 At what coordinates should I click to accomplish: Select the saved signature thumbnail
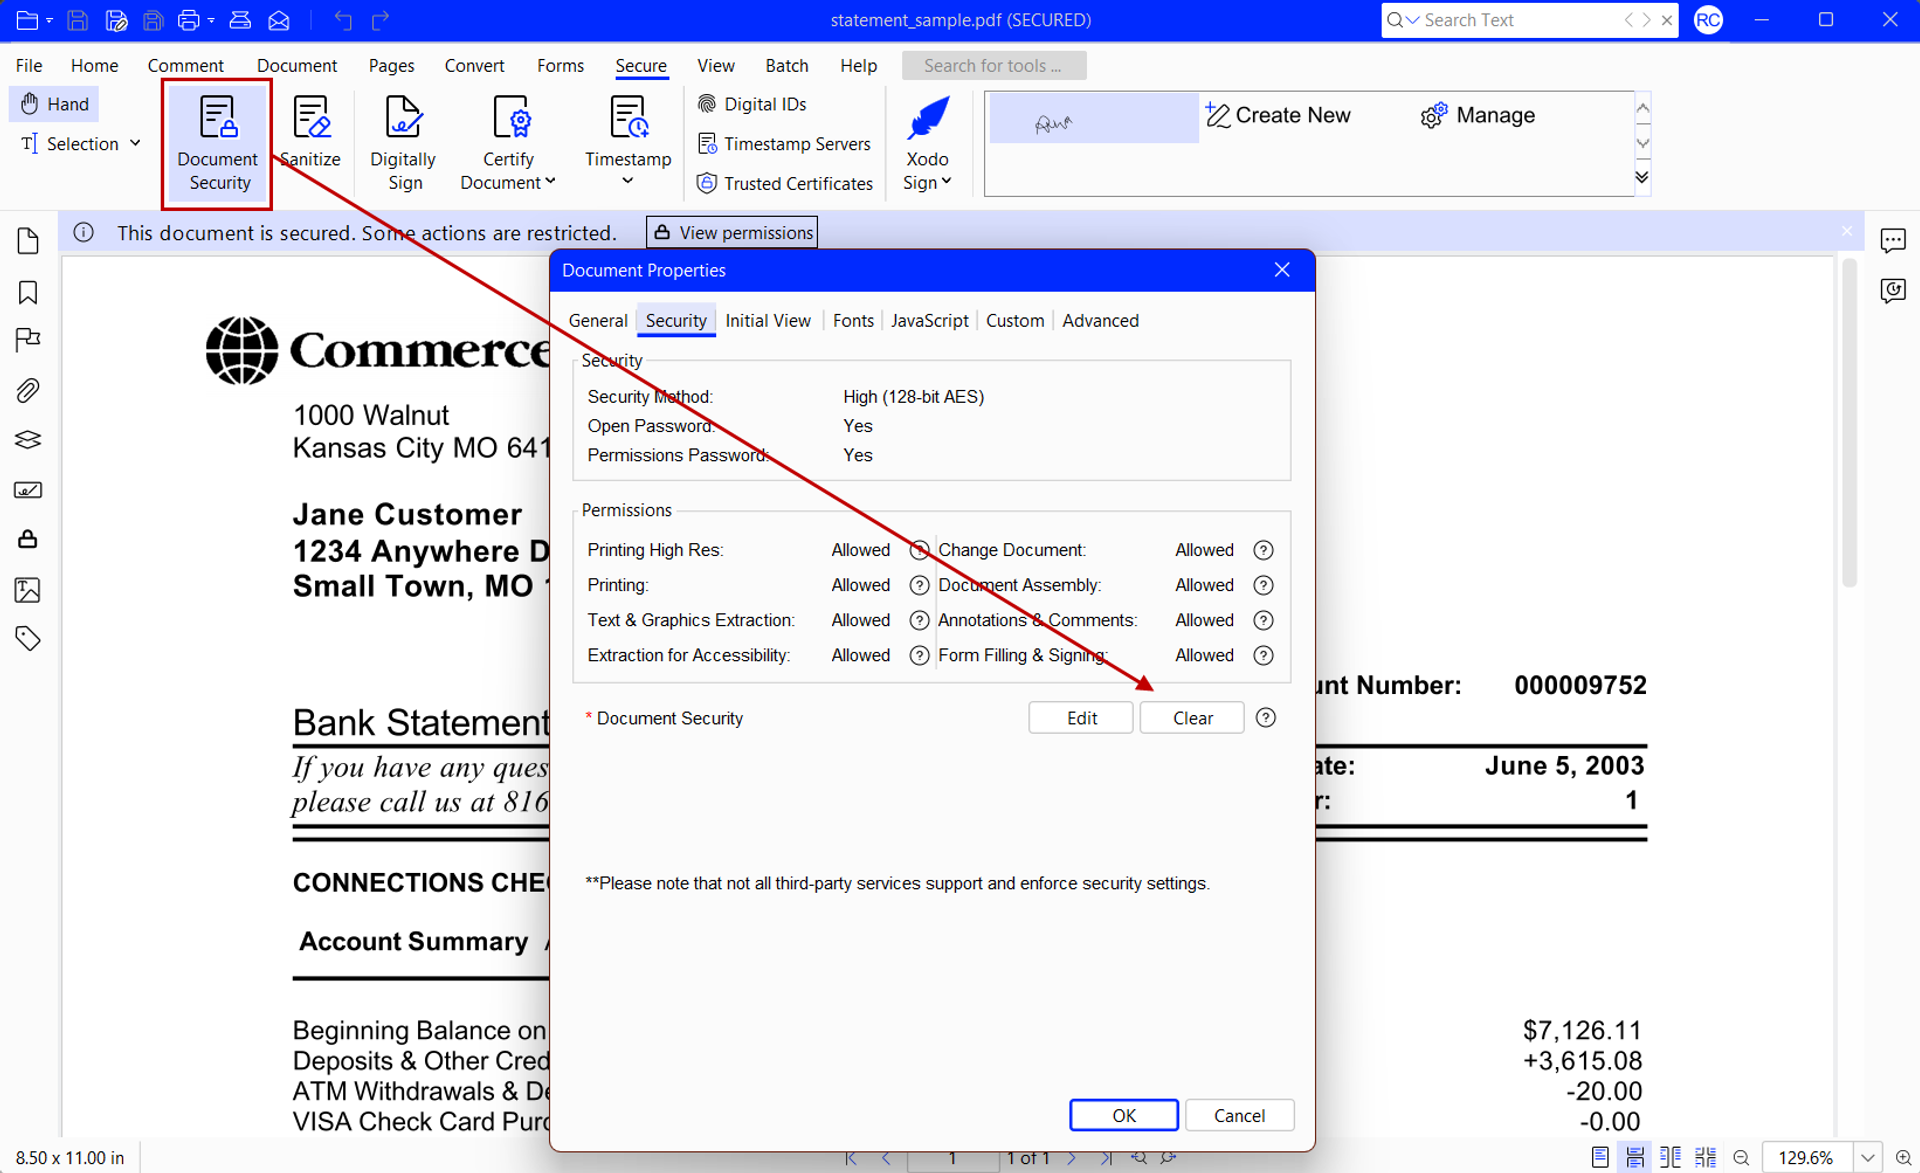(x=1093, y=119)
